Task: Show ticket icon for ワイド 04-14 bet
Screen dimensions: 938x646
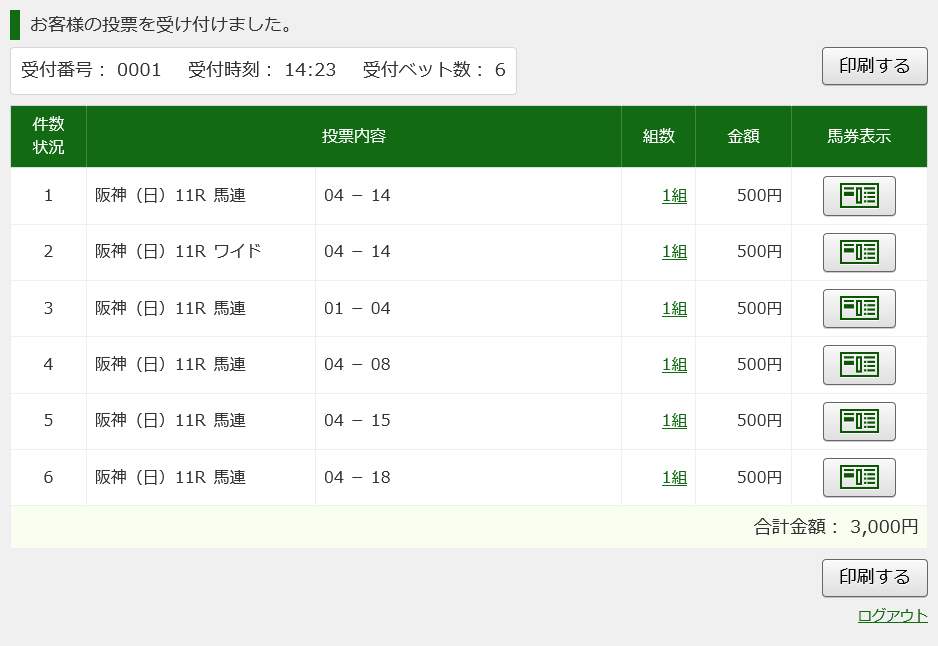Action: [859, 252]
